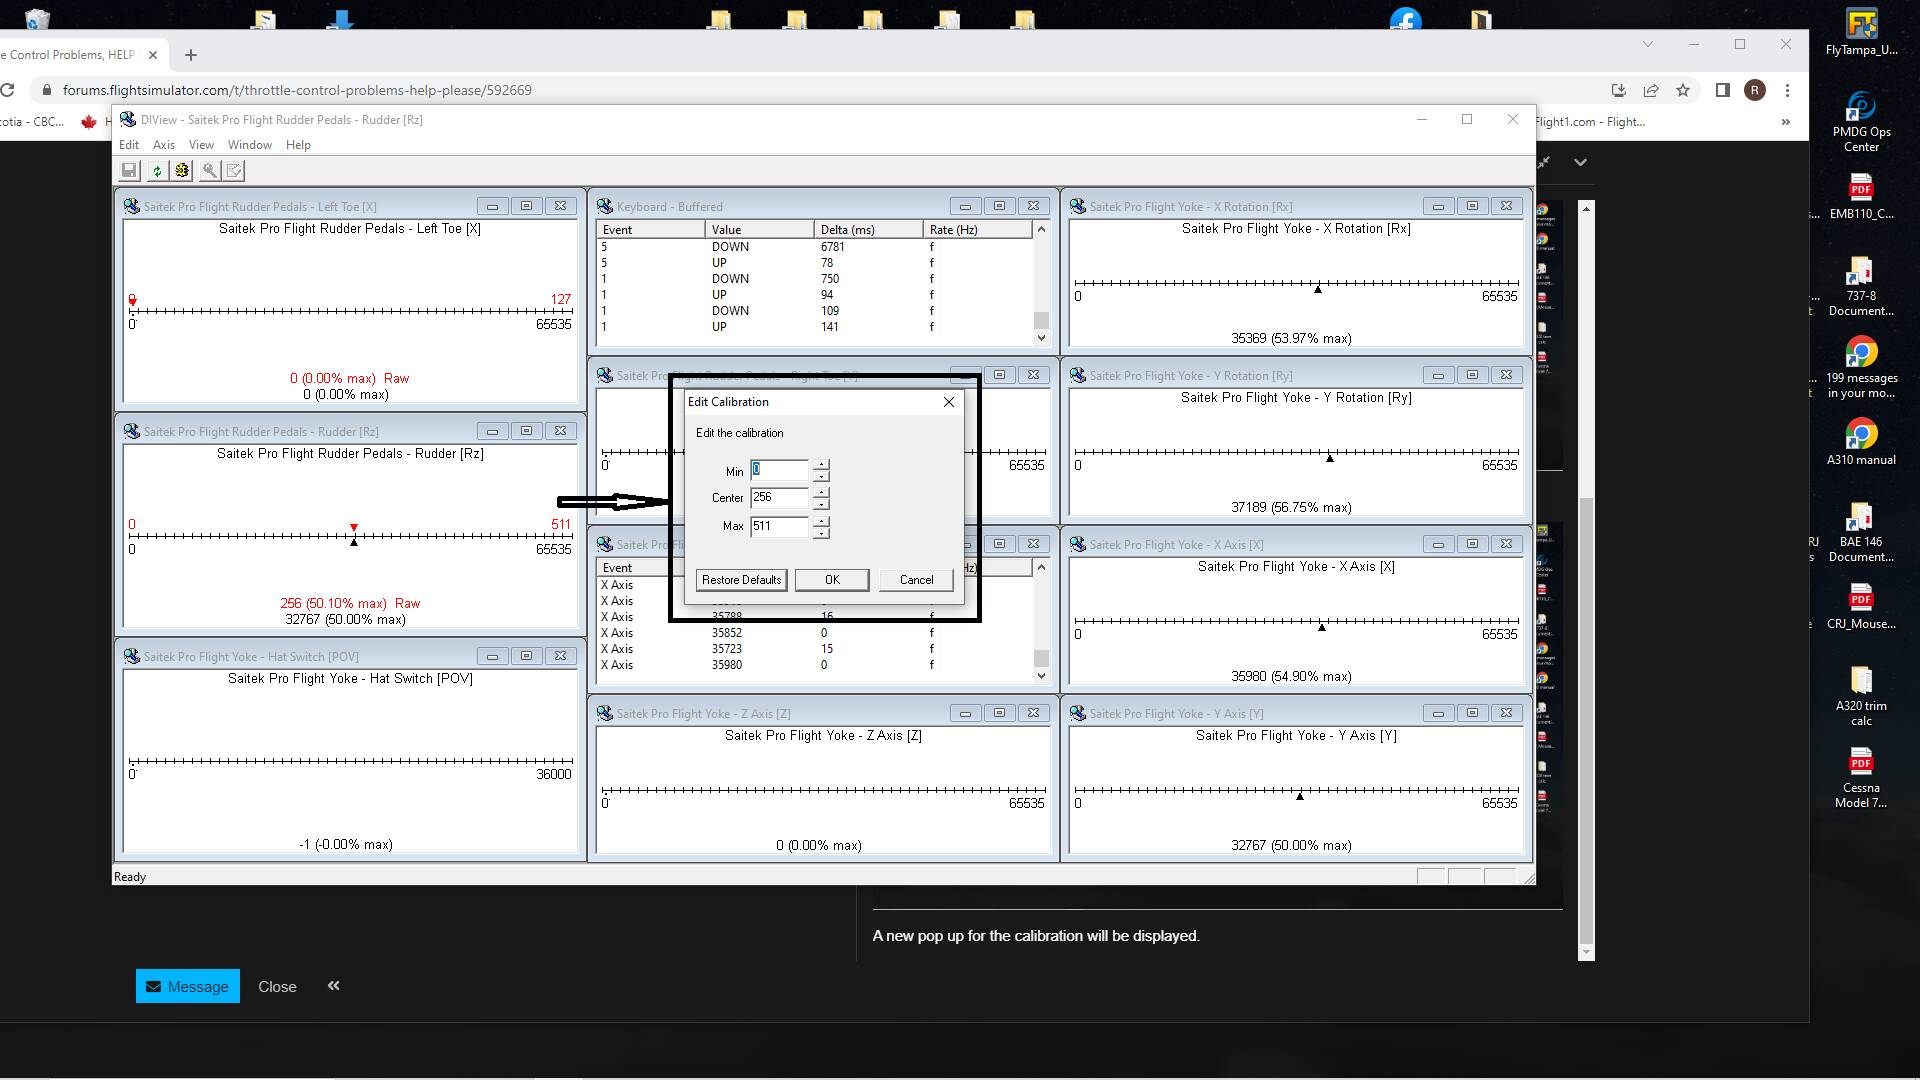Click the Chrome profile avatar icon
Screen dimensions: 1920x1080
1754,90
